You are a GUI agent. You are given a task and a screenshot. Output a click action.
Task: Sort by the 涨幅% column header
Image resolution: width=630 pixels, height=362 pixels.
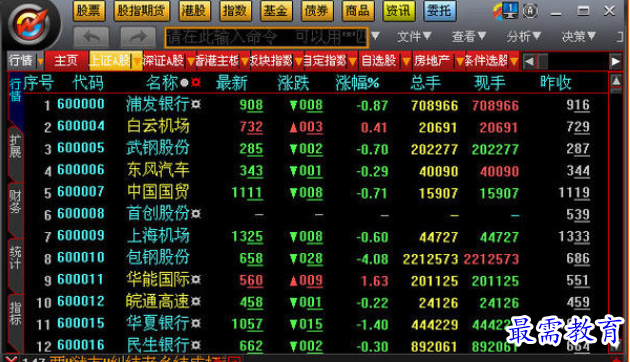pyautogui.click(x=358, y=83)
